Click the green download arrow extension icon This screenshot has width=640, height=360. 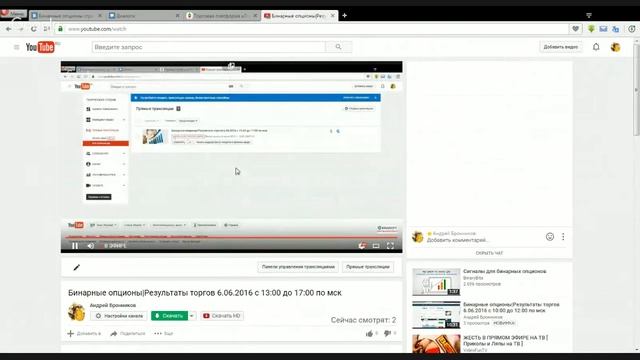click(x=591, y=29)
